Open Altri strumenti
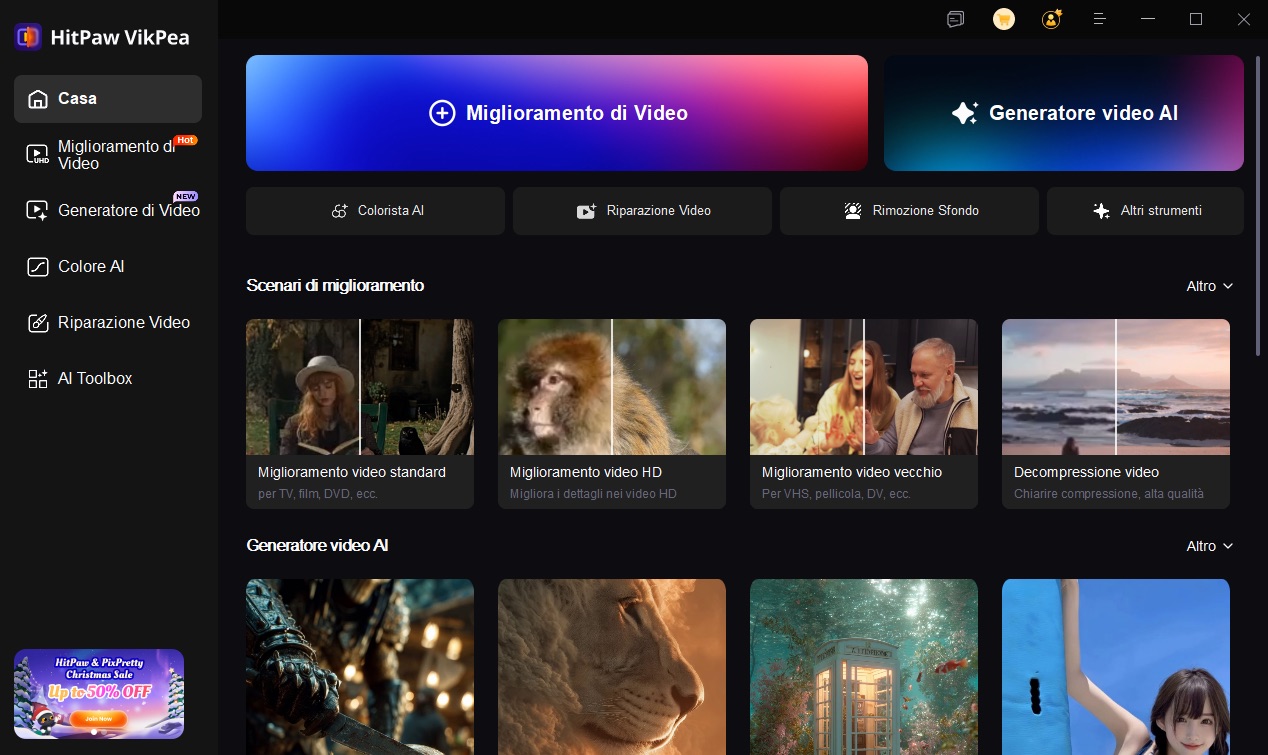The image size is (1268, 755). coord(1145,211)
